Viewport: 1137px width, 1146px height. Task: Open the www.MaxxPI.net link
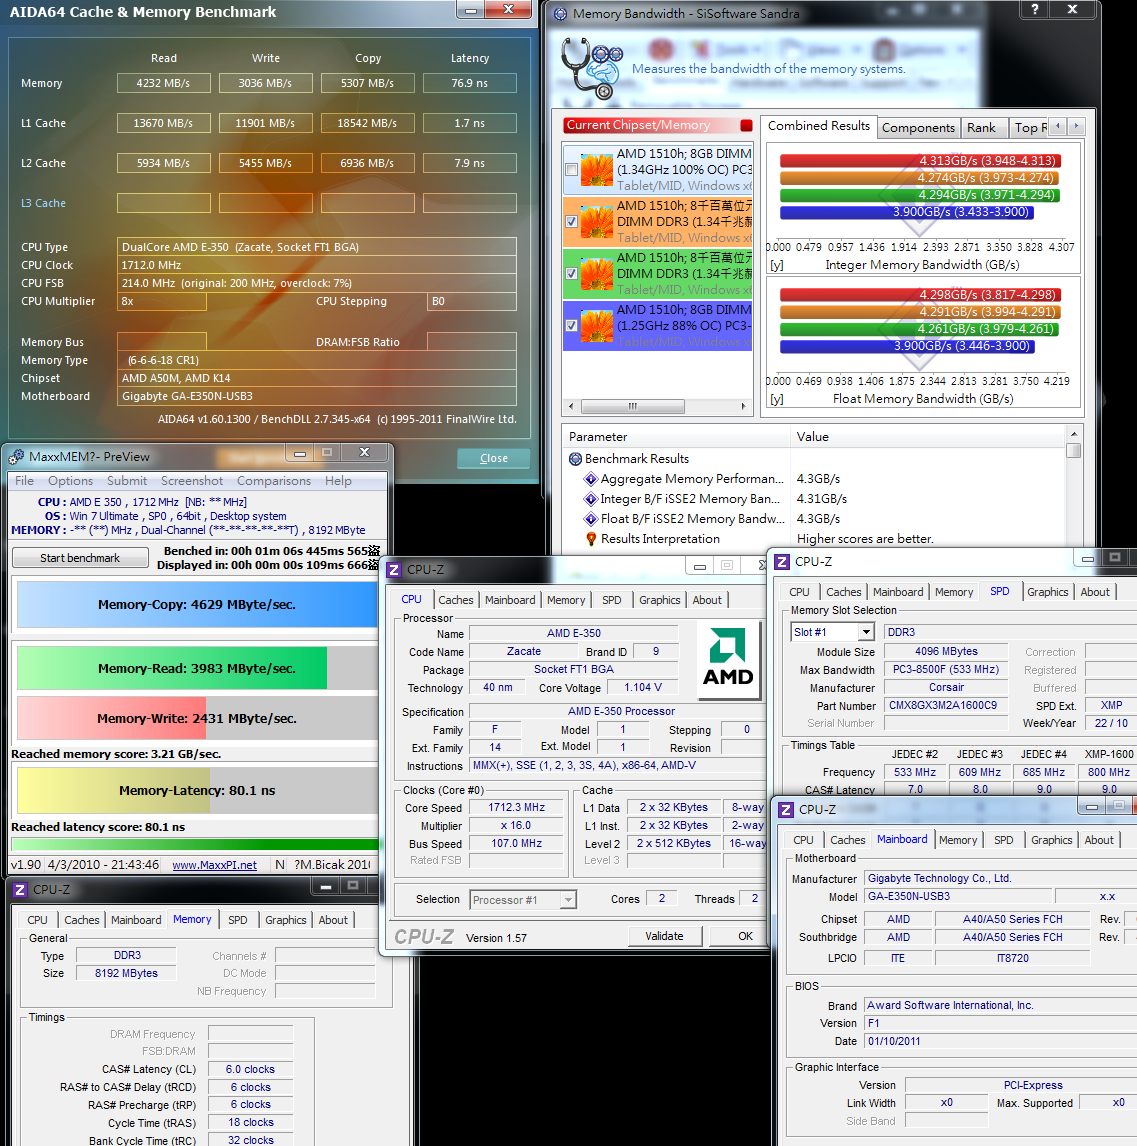[x=214, y=865]
